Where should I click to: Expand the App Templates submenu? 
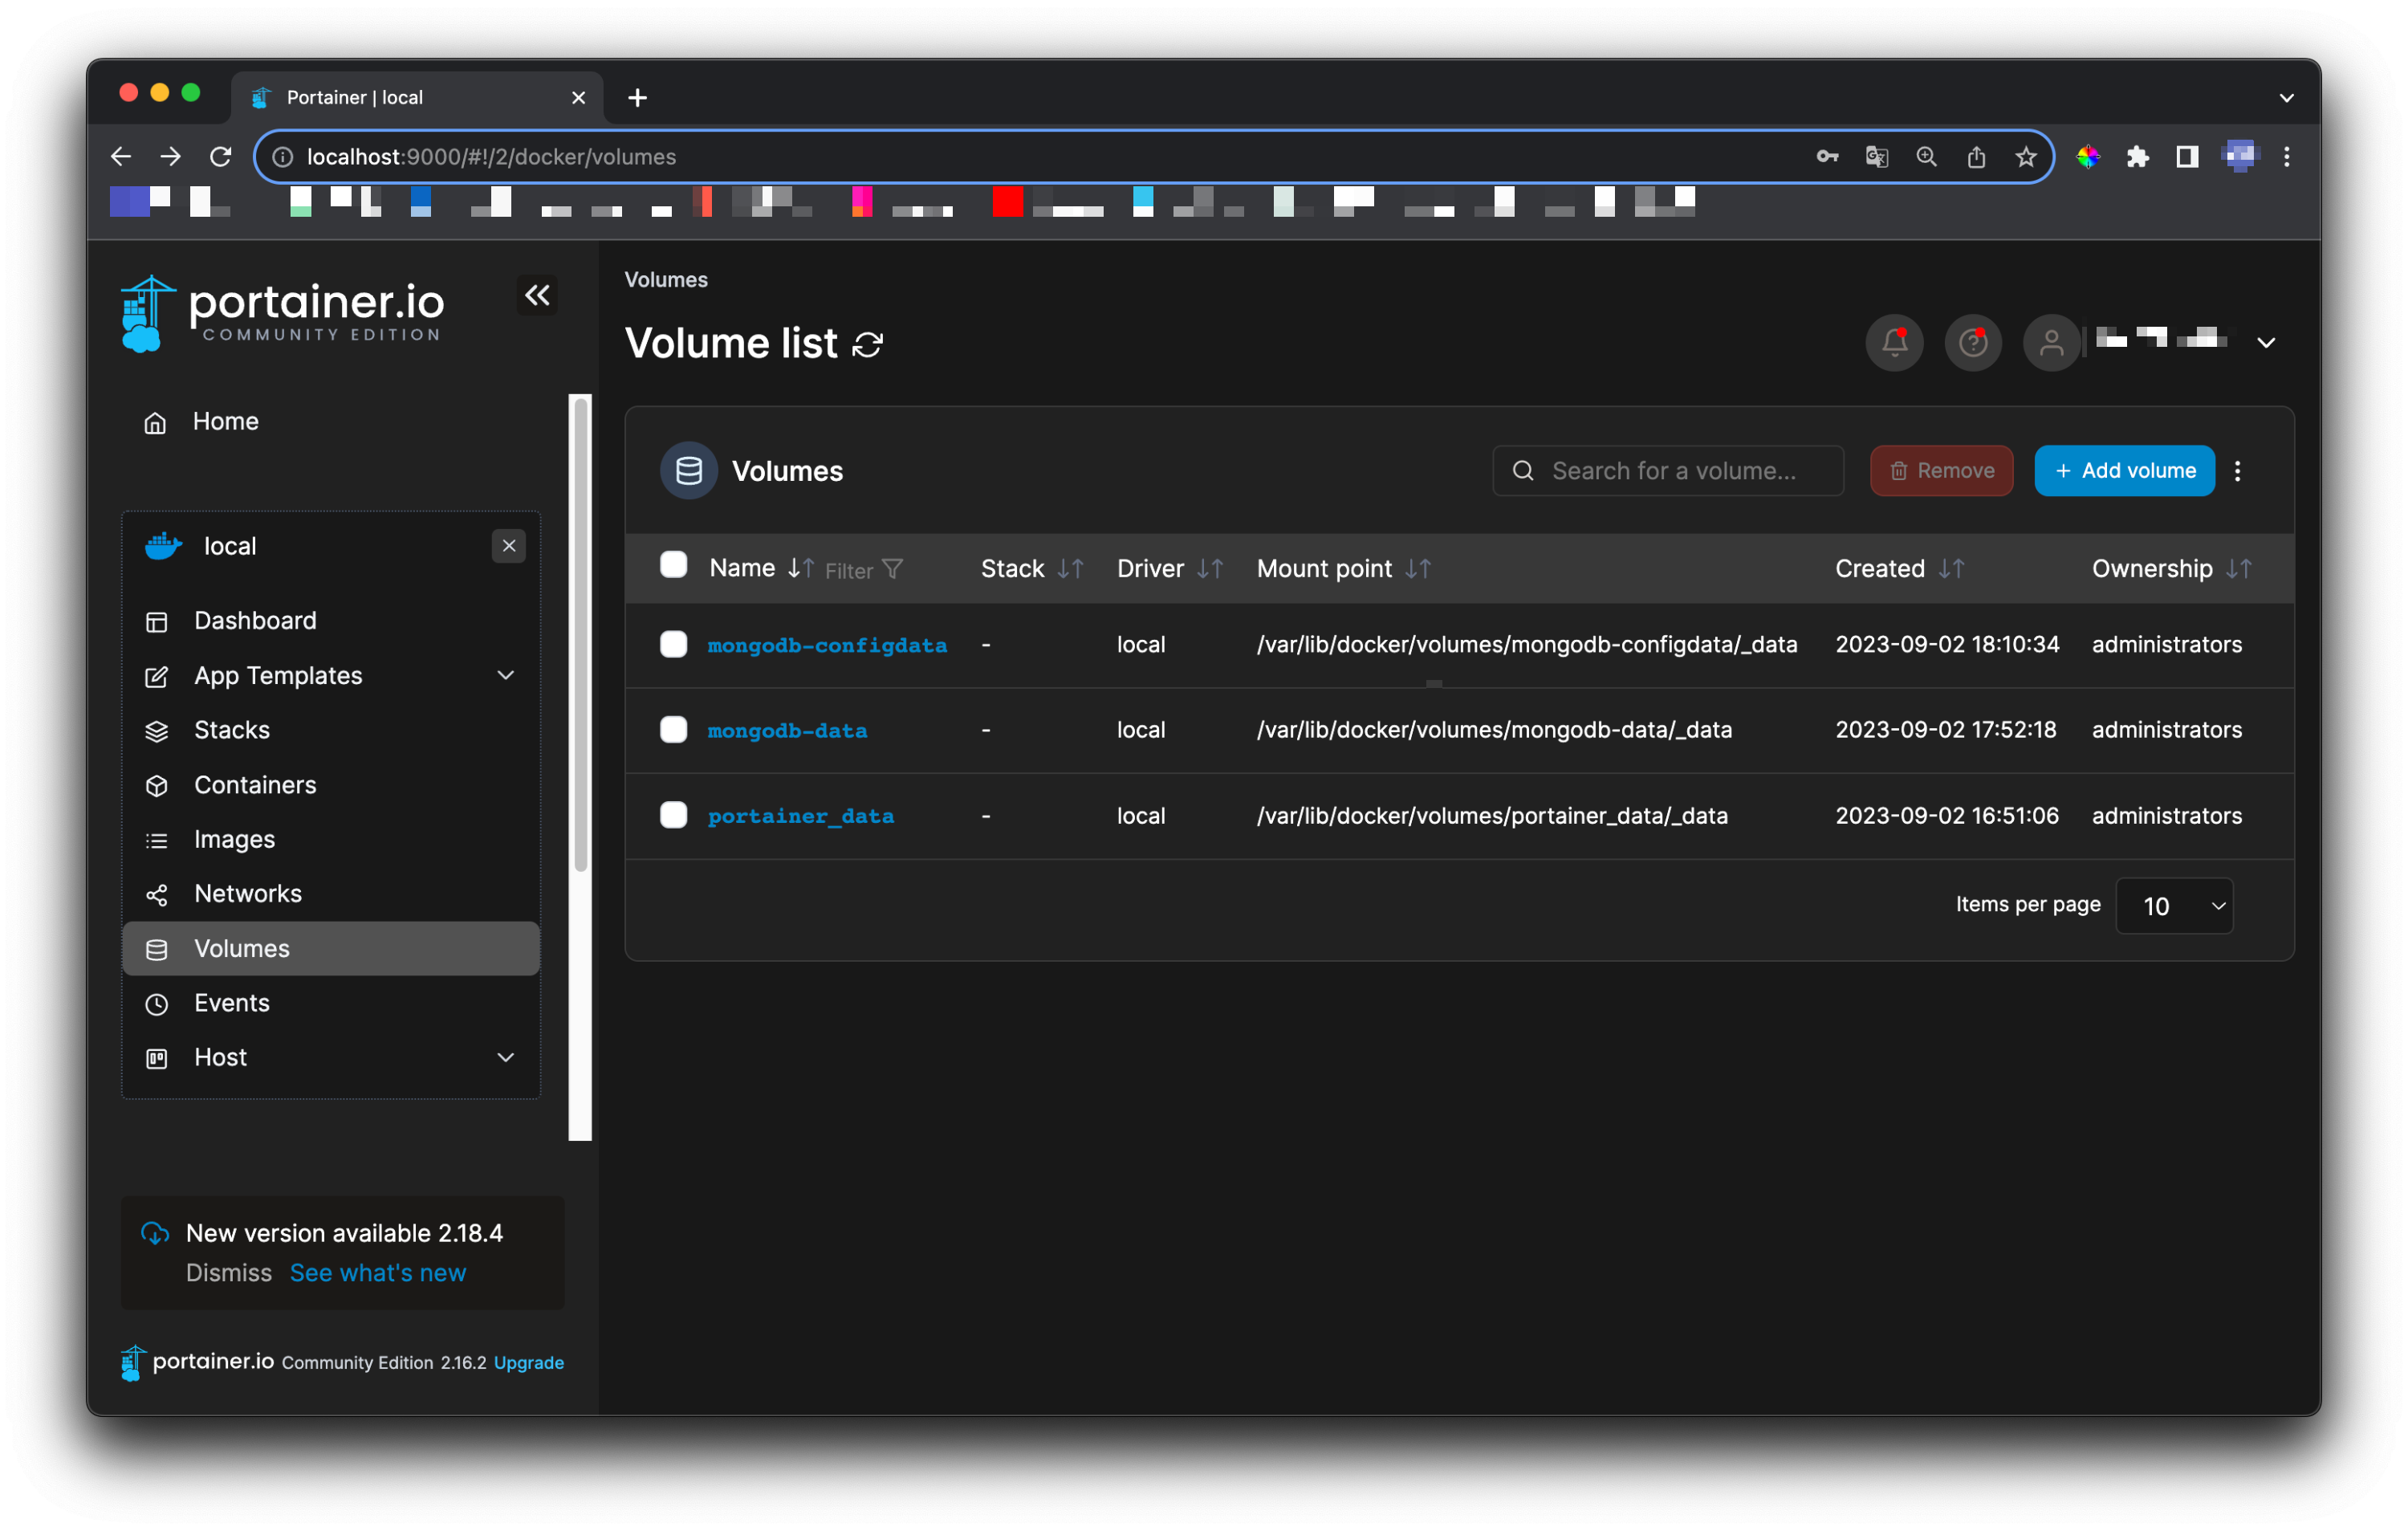pyautogui.click(x=505, y=676)
